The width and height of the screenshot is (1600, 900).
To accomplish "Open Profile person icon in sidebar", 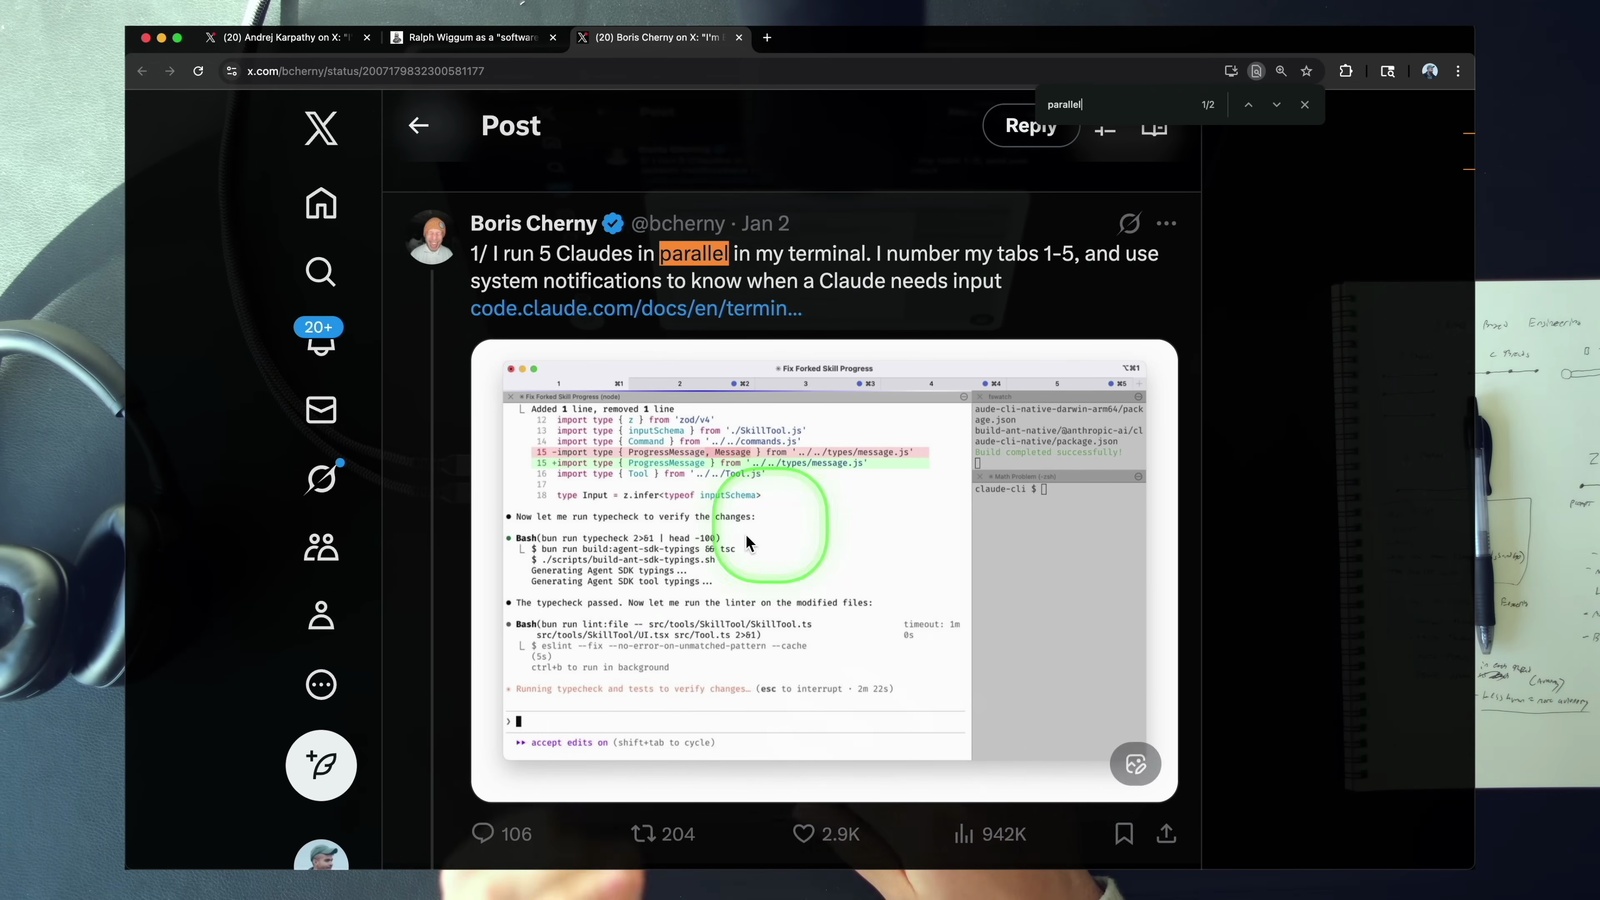I will [321, 616].
